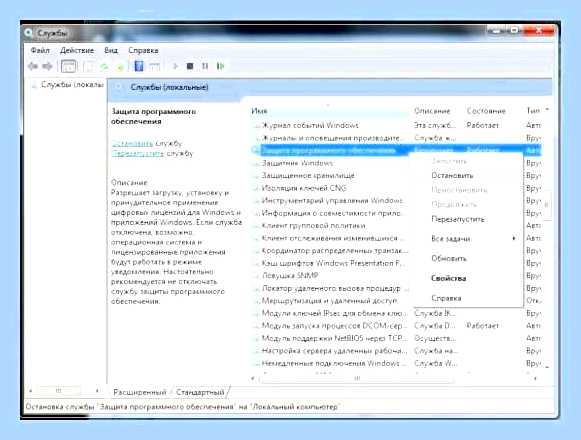Select Координатор распределенных транзакций row

click(334, 251)
